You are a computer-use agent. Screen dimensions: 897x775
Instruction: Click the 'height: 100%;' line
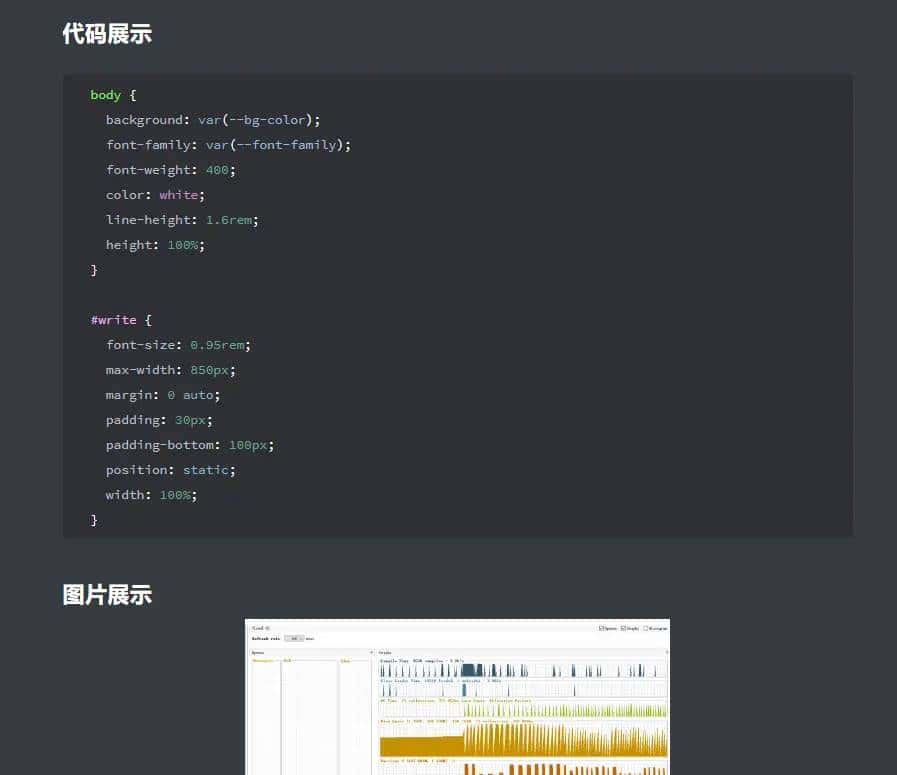[x=155, y=245]
